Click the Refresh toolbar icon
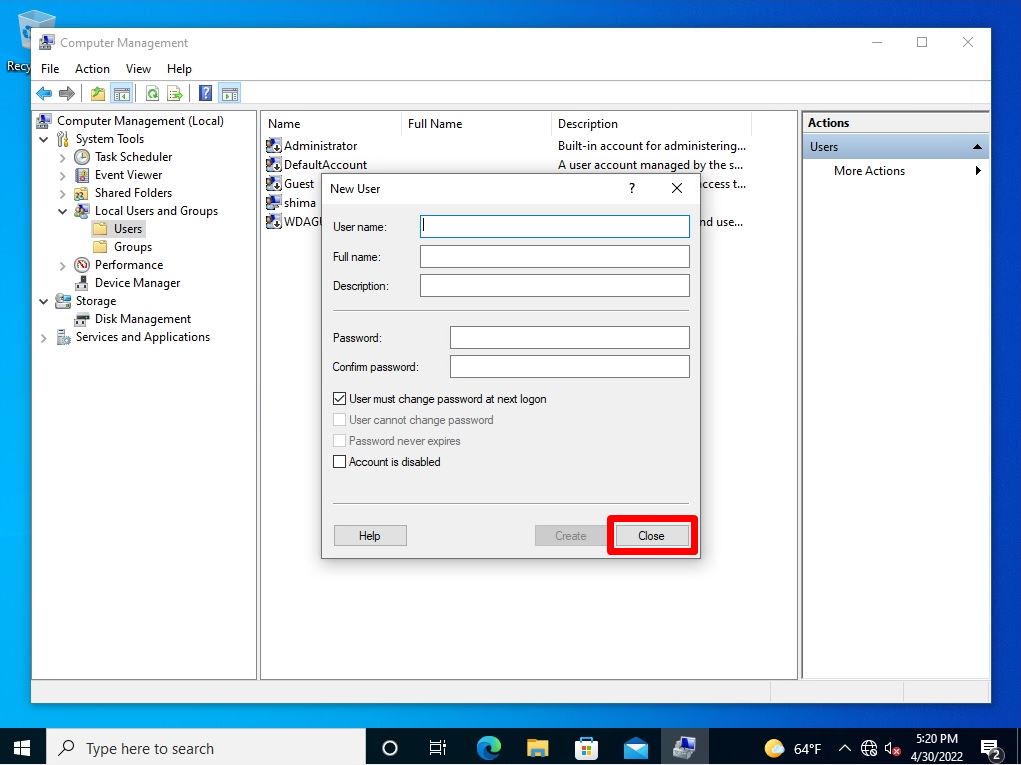The width and height of the screenshot is (1021, 765). click(152, 94)
